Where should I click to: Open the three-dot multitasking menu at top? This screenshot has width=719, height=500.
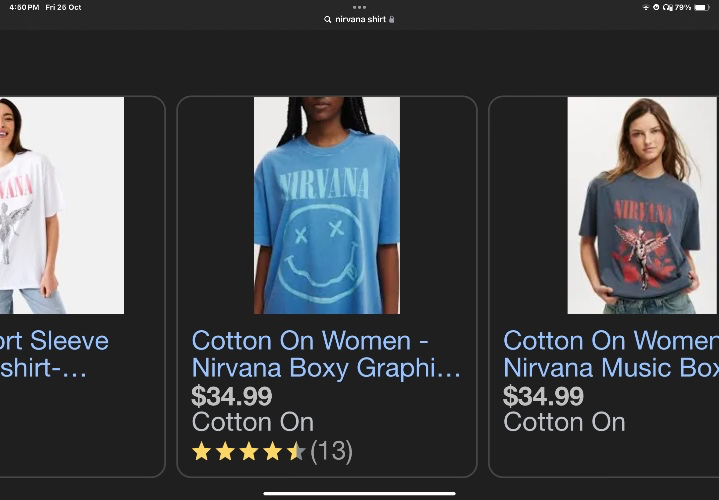(360, 7)
